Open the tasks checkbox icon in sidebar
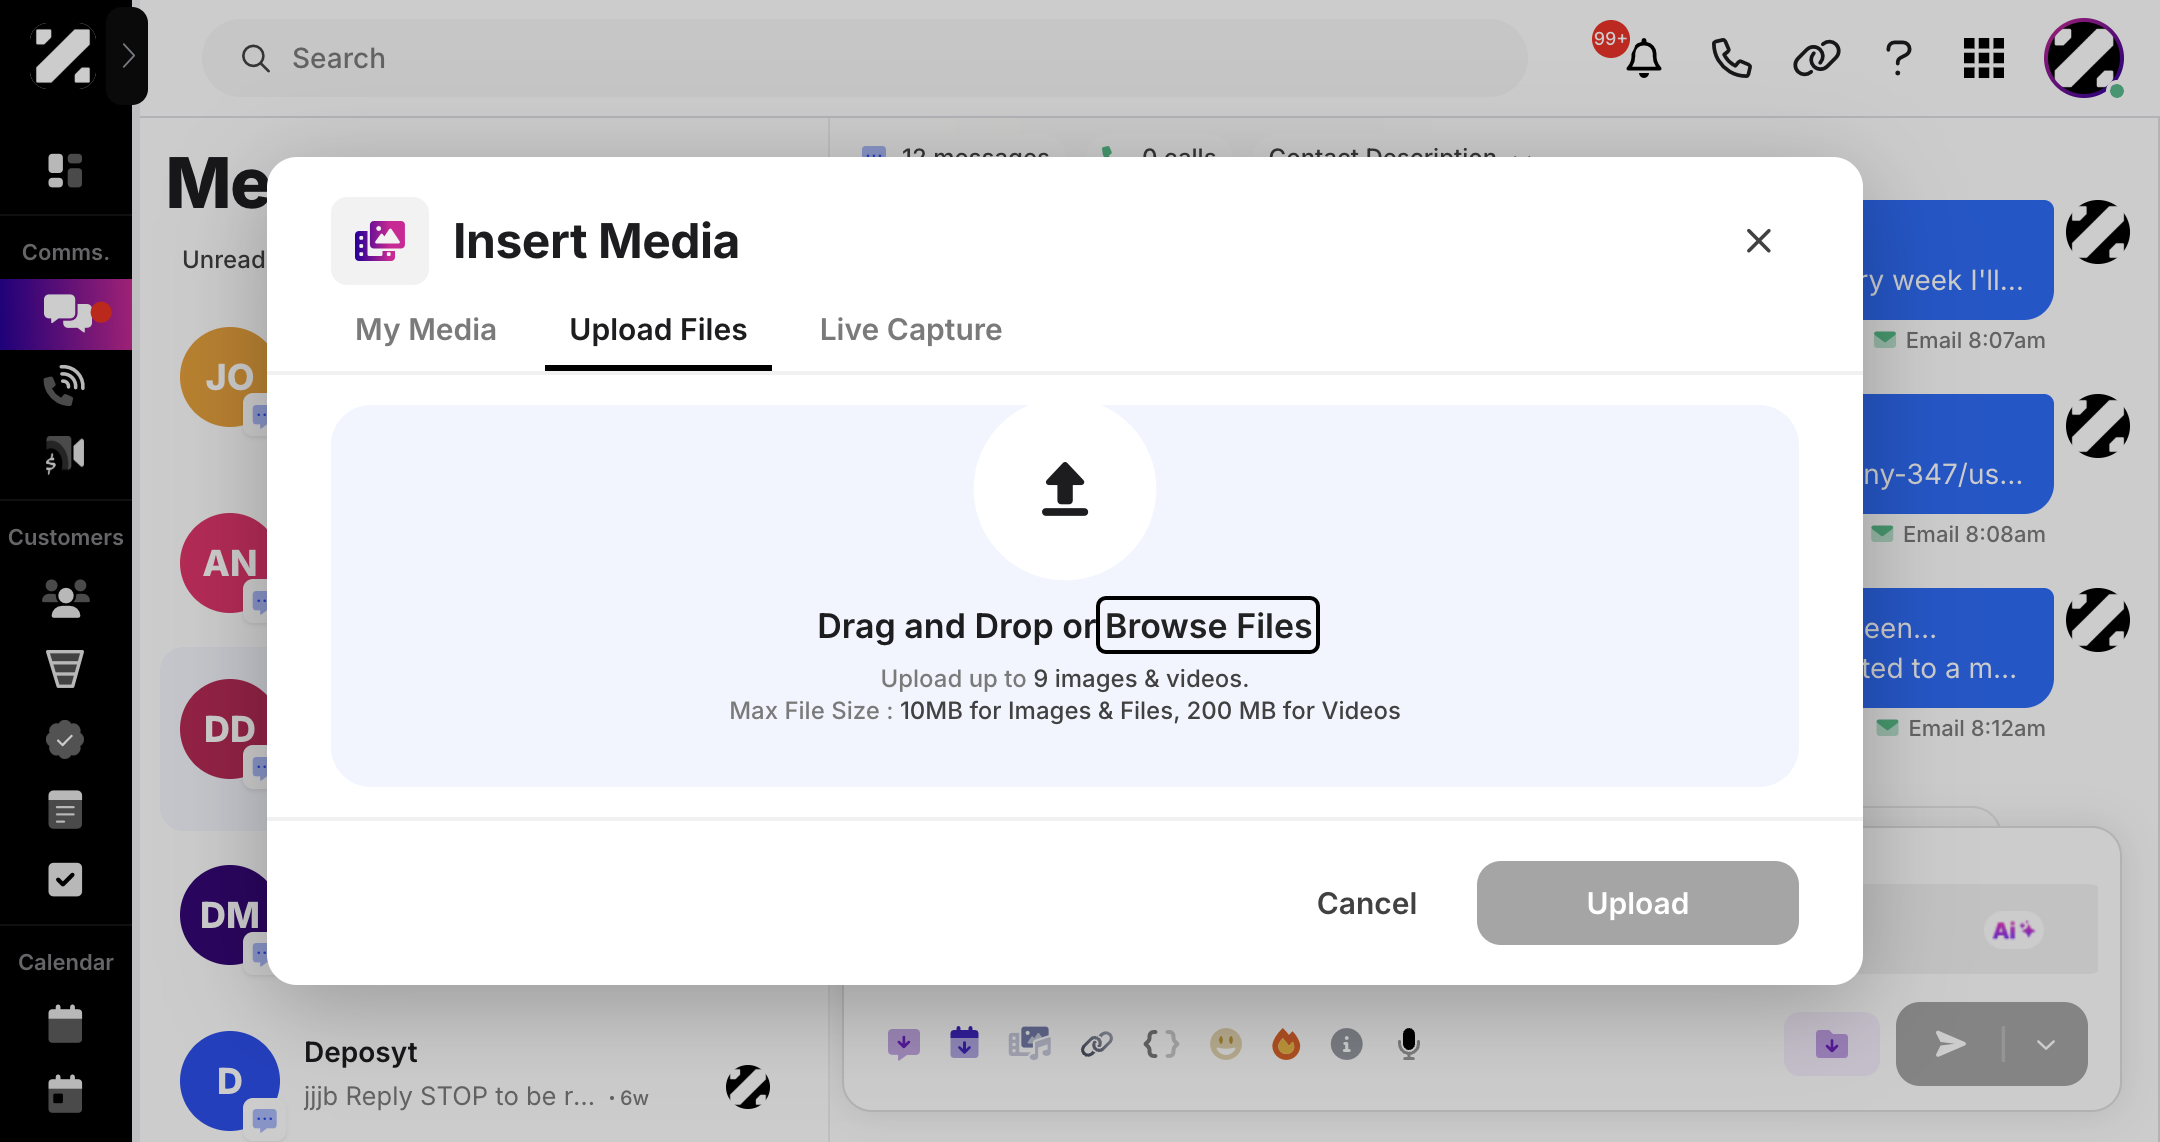Image resolution: width=2160 pixels, height=1142 pixels. (65, 879)
